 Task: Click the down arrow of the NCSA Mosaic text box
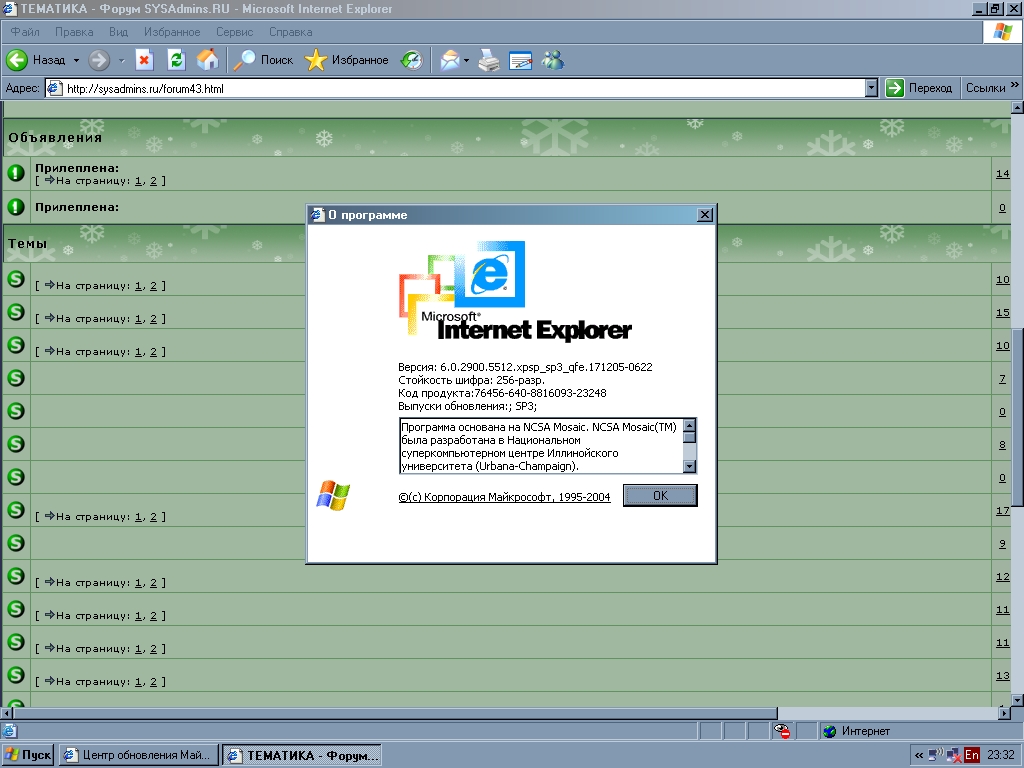pyautogui.click(x=689, y=466)
